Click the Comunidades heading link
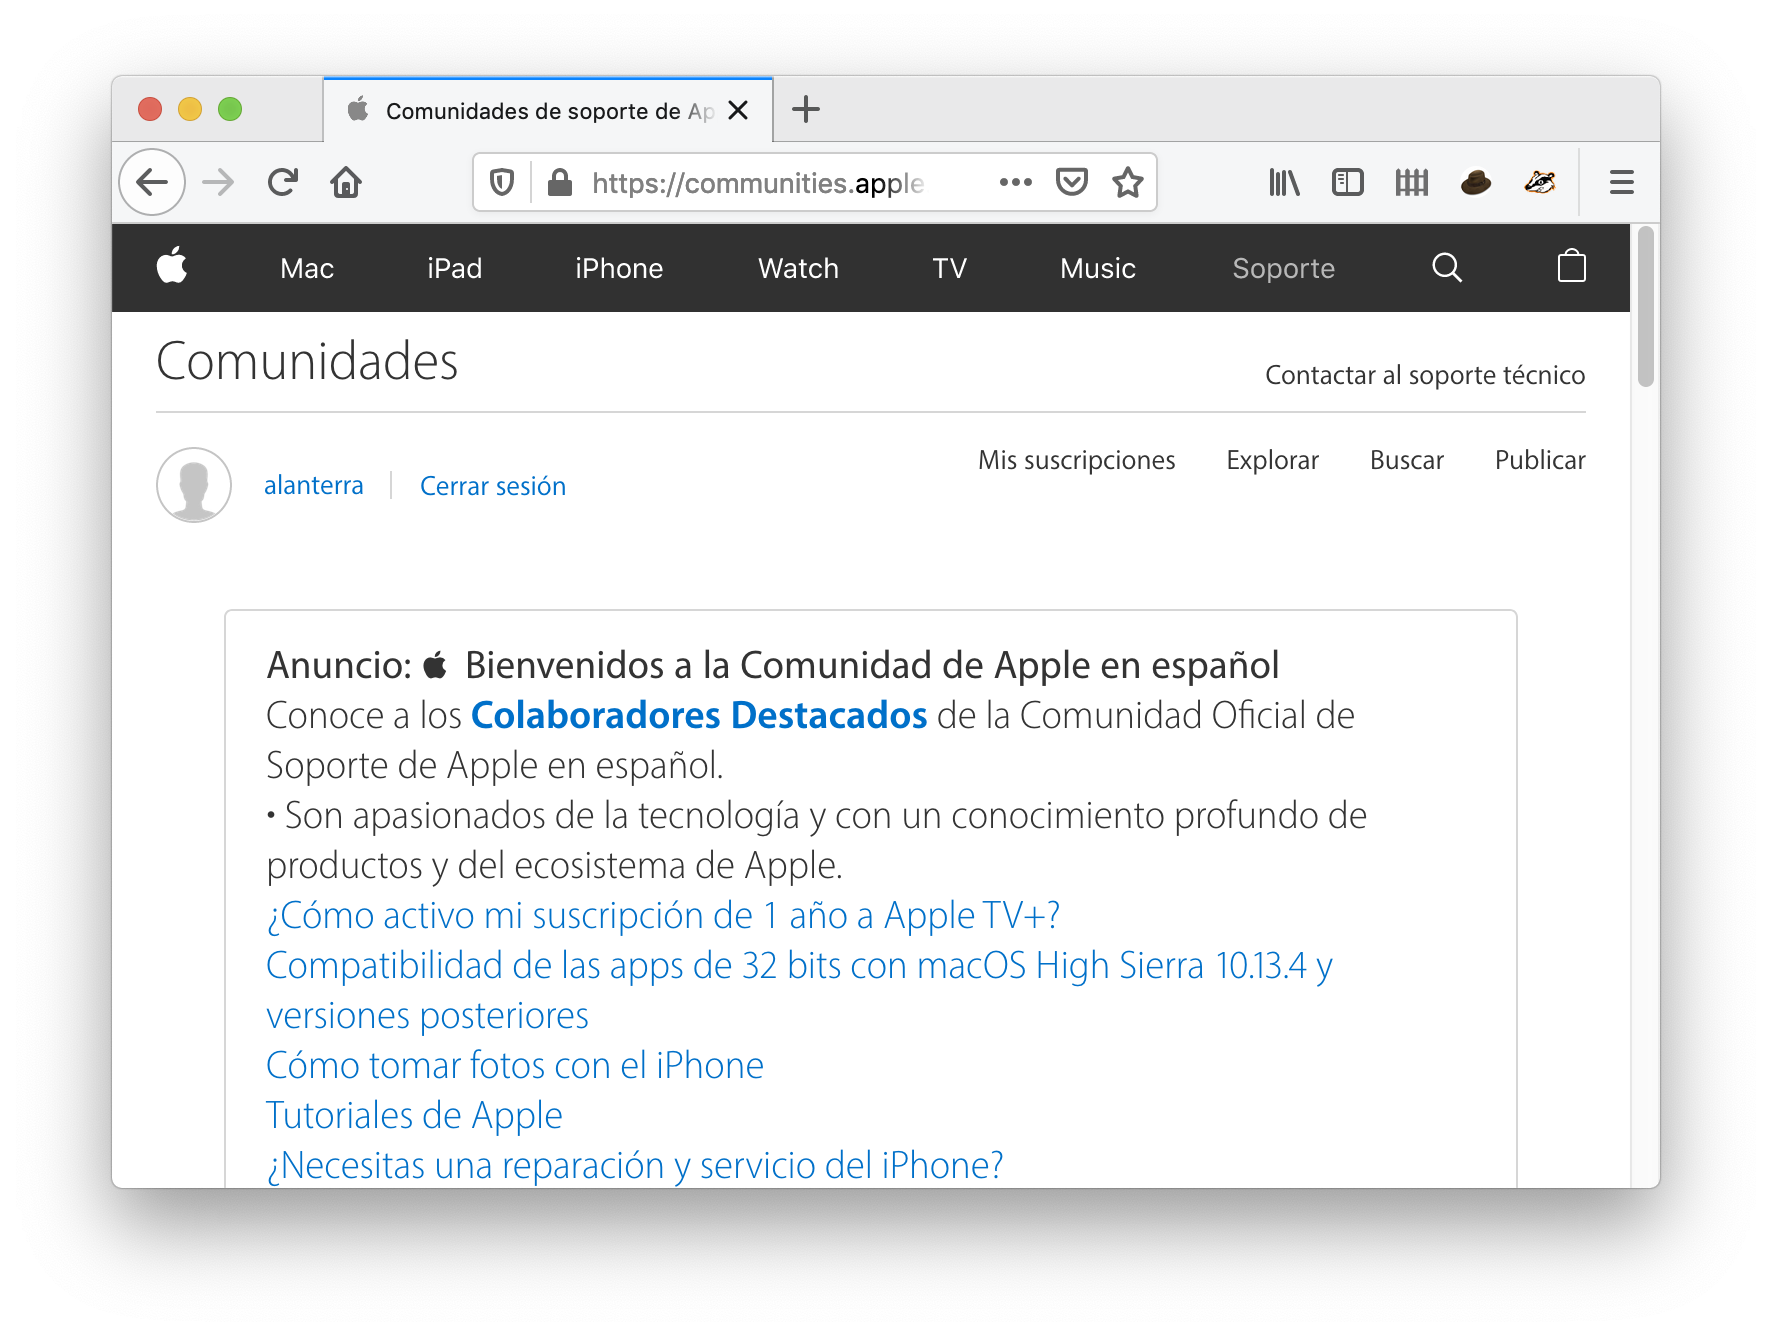Screen dimensions: 1772x1336 [307, 361]
